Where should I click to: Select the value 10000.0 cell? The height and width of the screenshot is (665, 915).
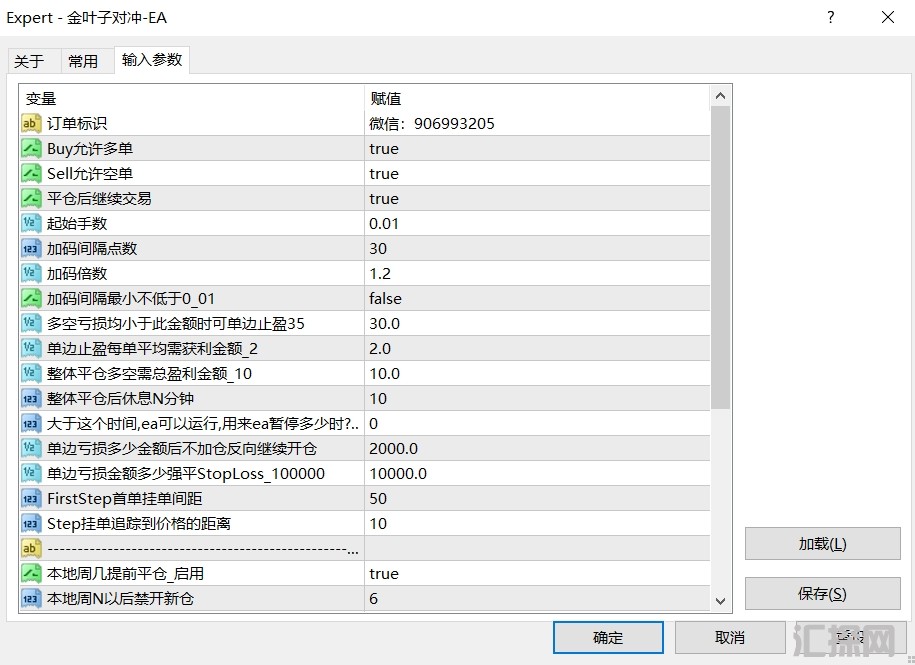[537, 474]
